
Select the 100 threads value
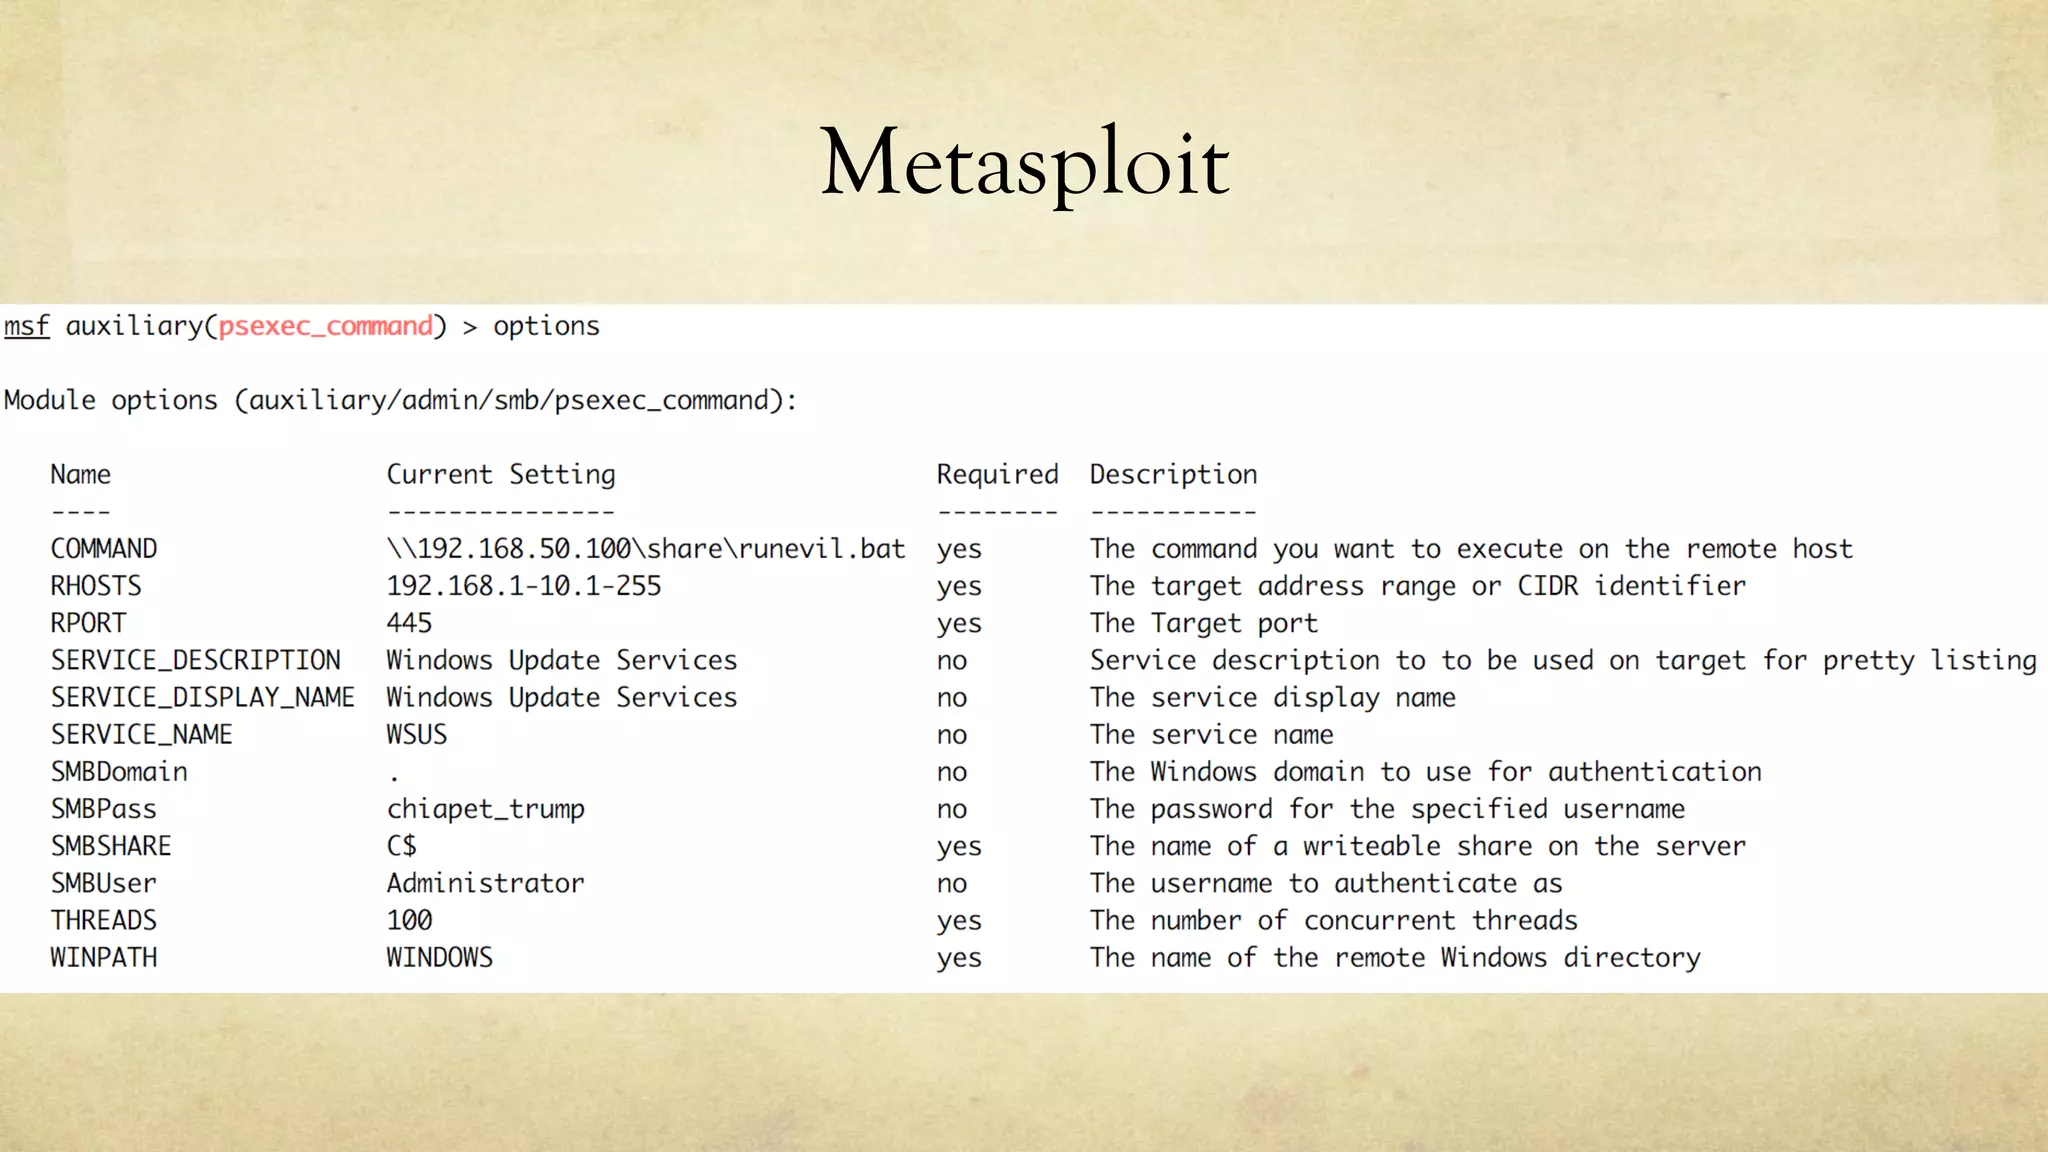point(409,920)
